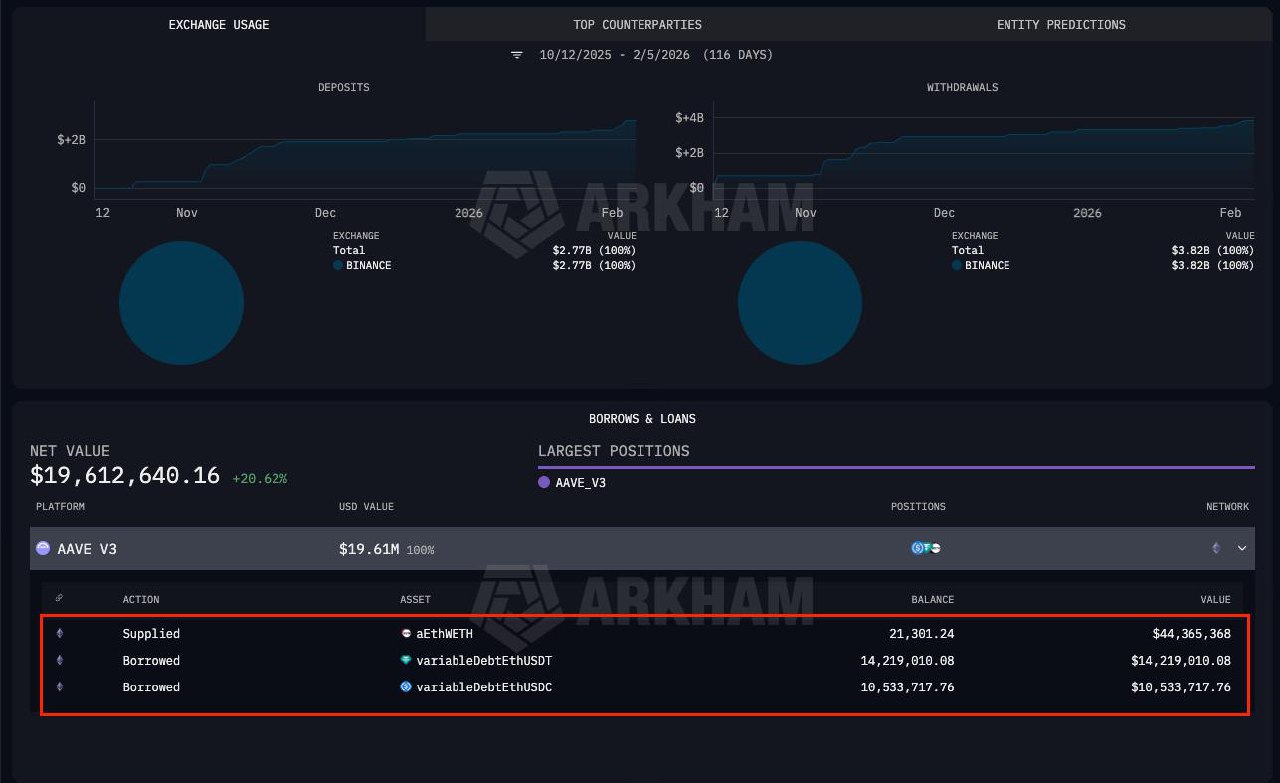Image resolution: width=1280 pixels, height=783 pixels.
Task: Click the USD VALUE column header
Action: coord(367,507)
